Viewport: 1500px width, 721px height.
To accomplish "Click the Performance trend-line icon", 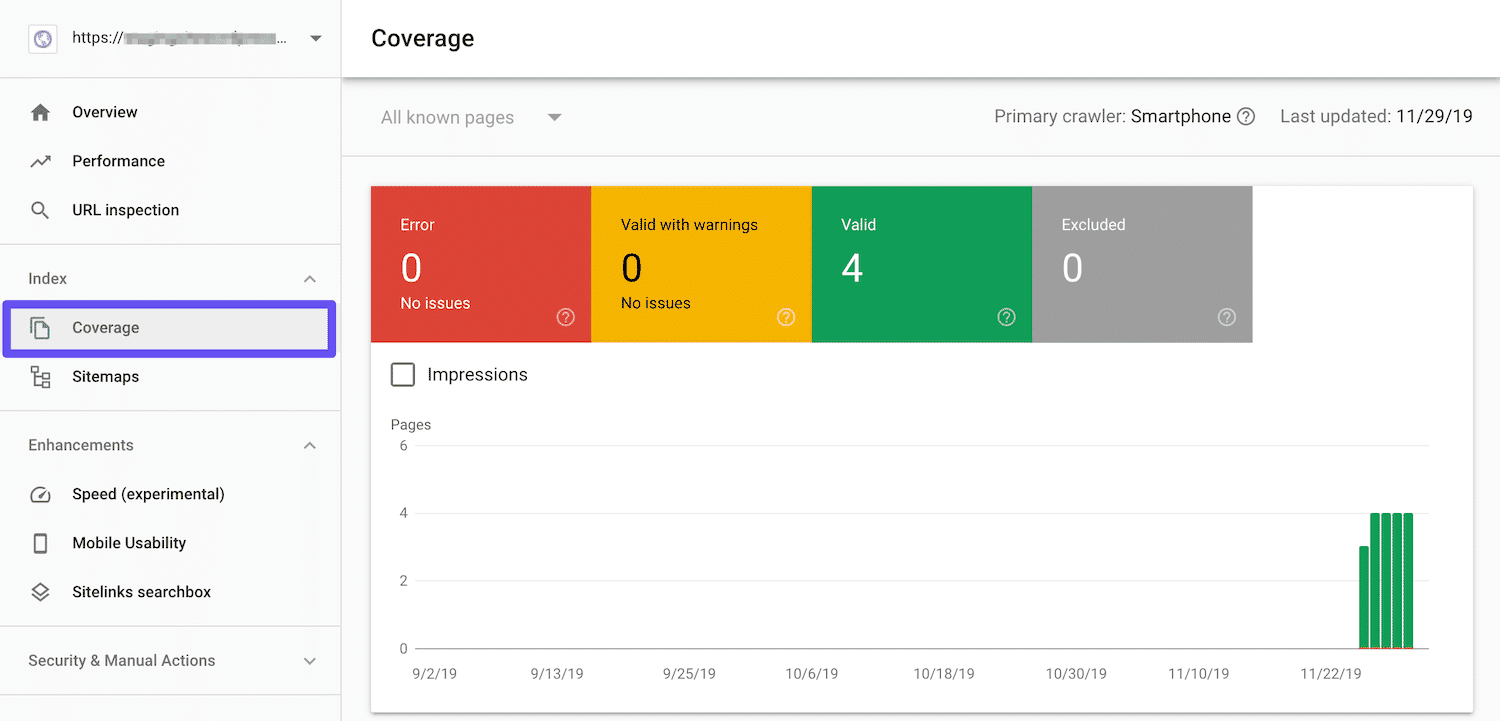I will click(x=40, y=161).
